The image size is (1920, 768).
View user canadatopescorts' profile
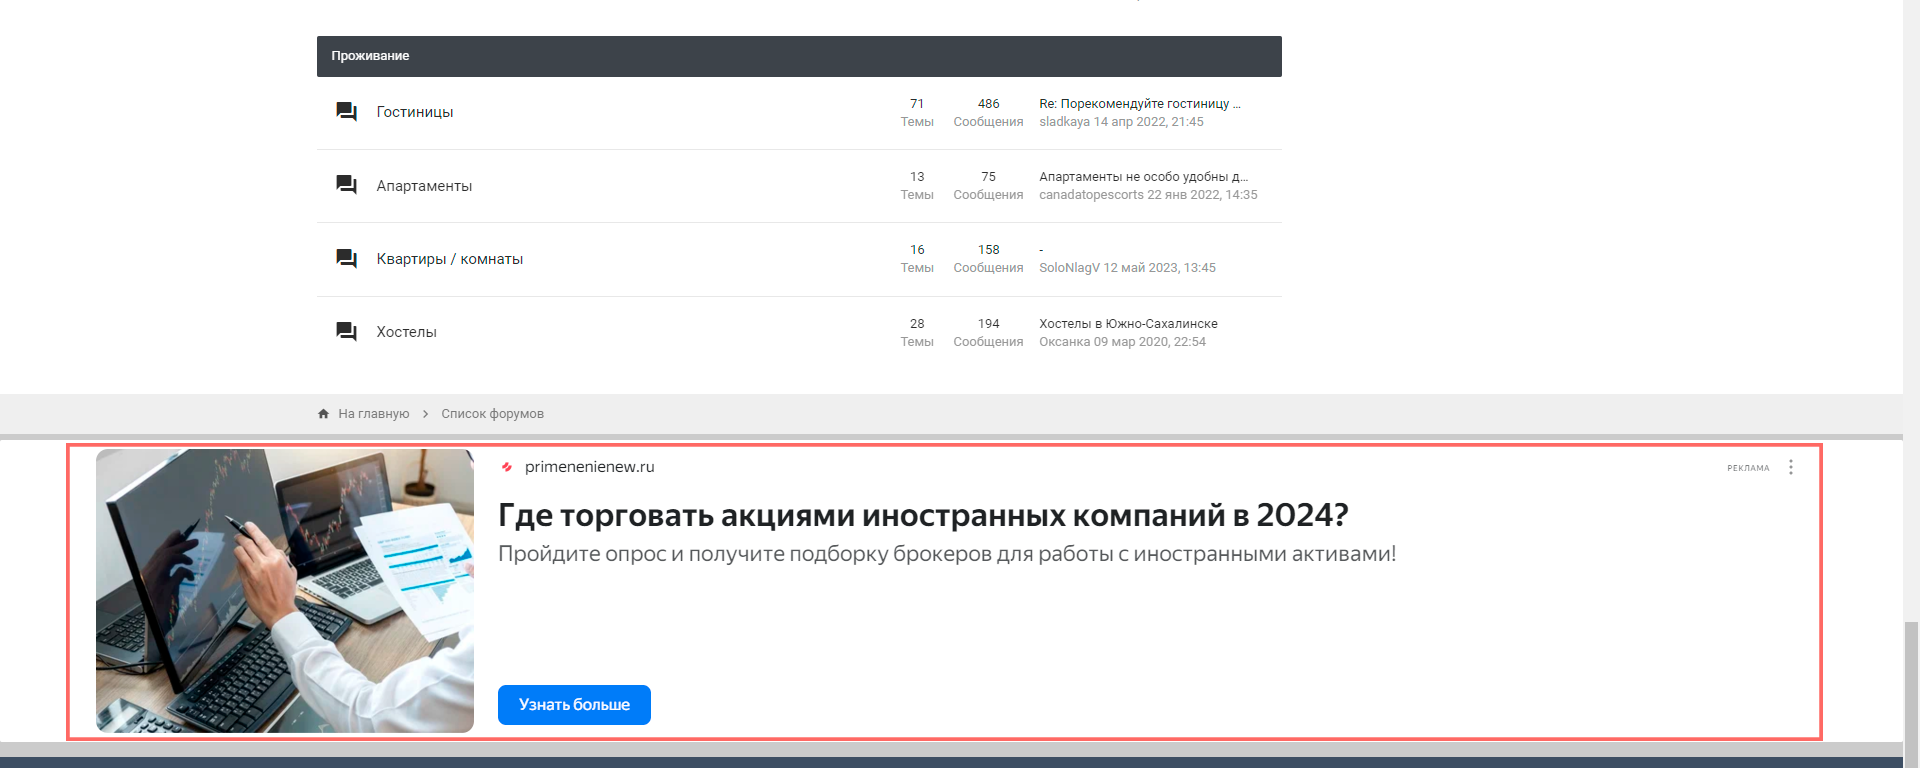pos(1091,194)
